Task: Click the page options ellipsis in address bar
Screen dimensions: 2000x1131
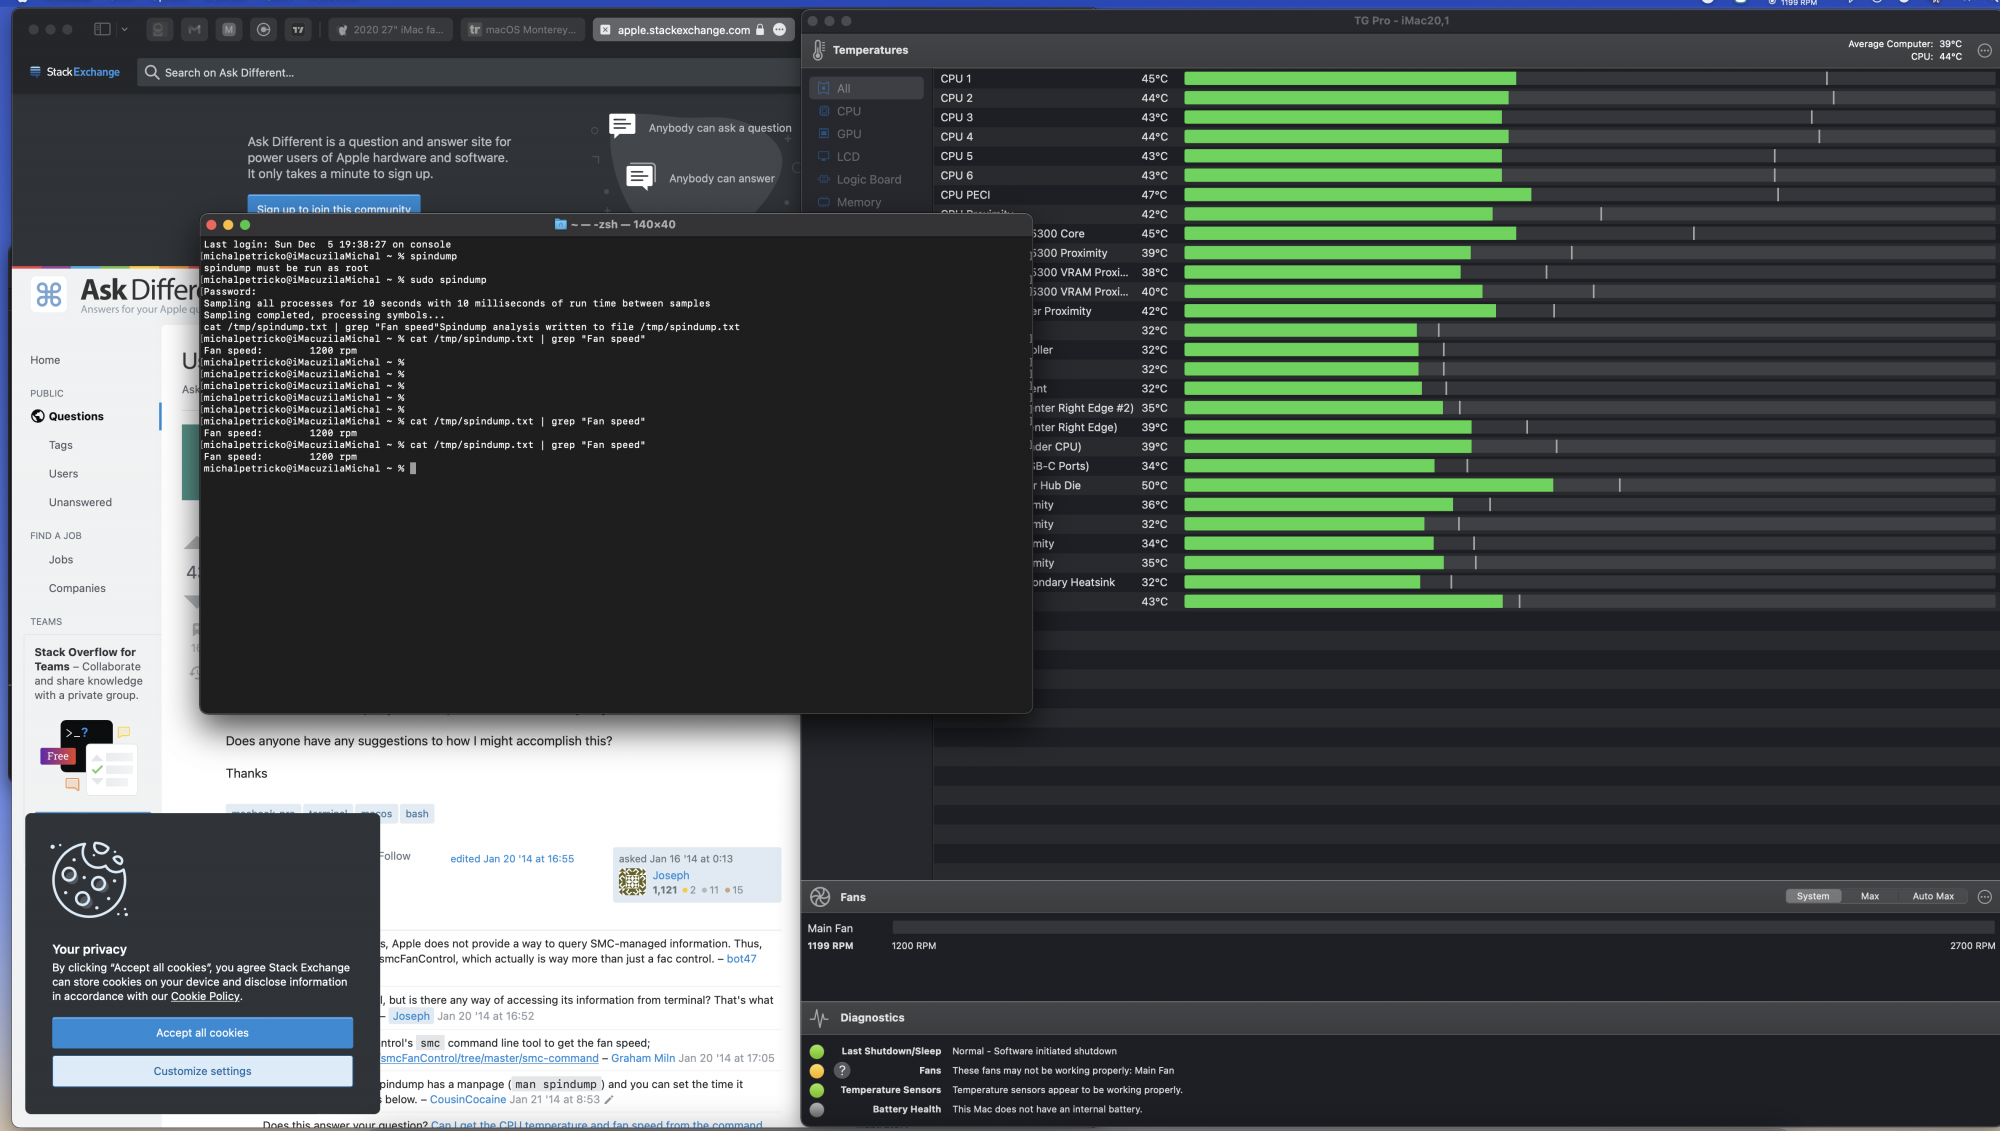Action: [x=780, y=30]
